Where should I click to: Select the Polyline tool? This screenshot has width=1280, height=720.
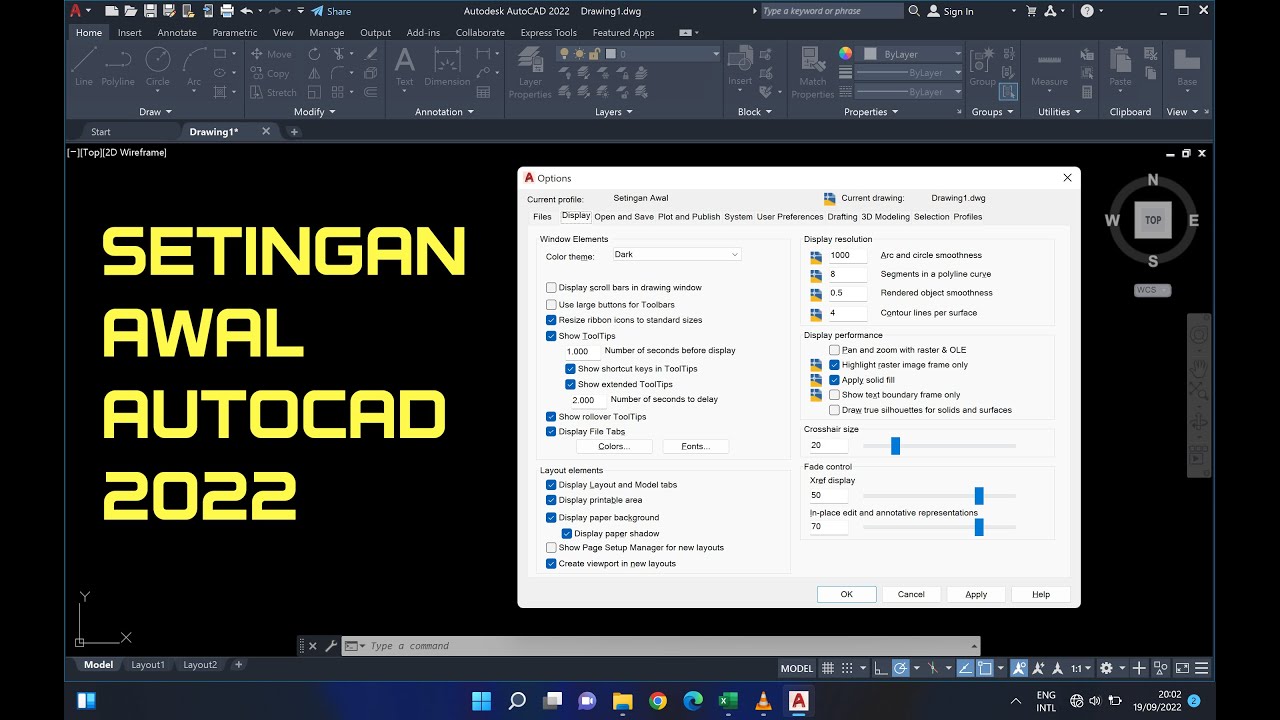pos(118,67)
